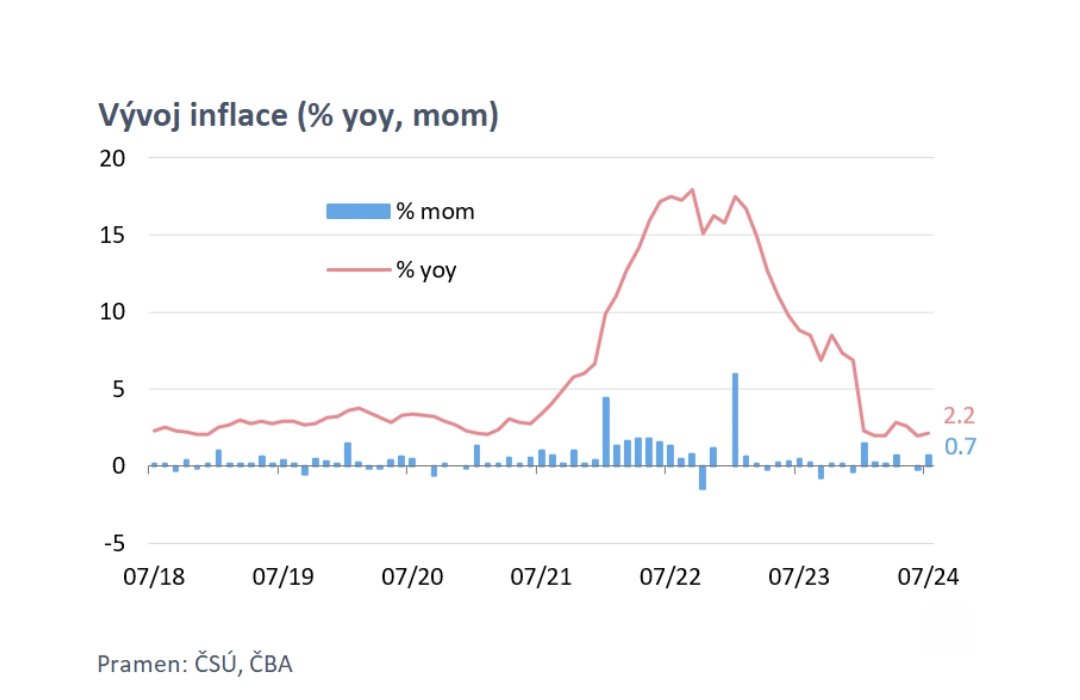Click the tallest blue bar near 6
The height and width of the screenshot is (700, 1080).
[735, 420]
